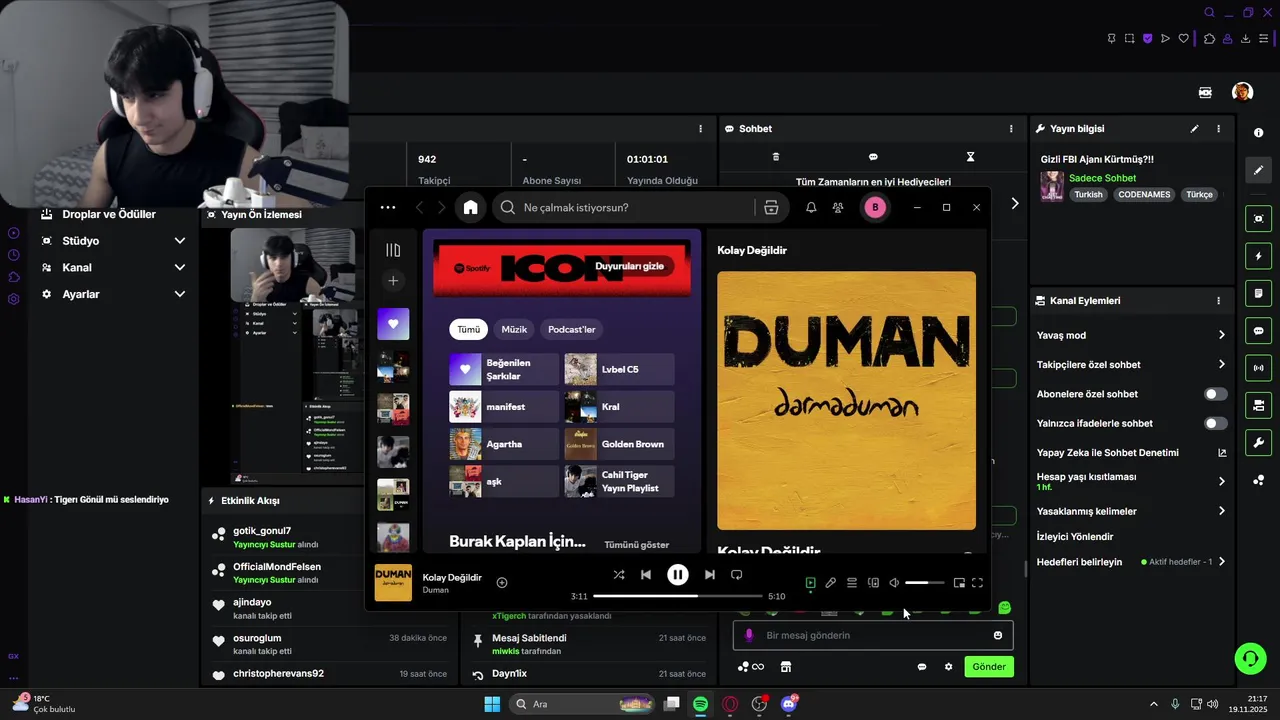Open Spotify from Windows taskbar

pyautogui.click(x=700, y=704)
